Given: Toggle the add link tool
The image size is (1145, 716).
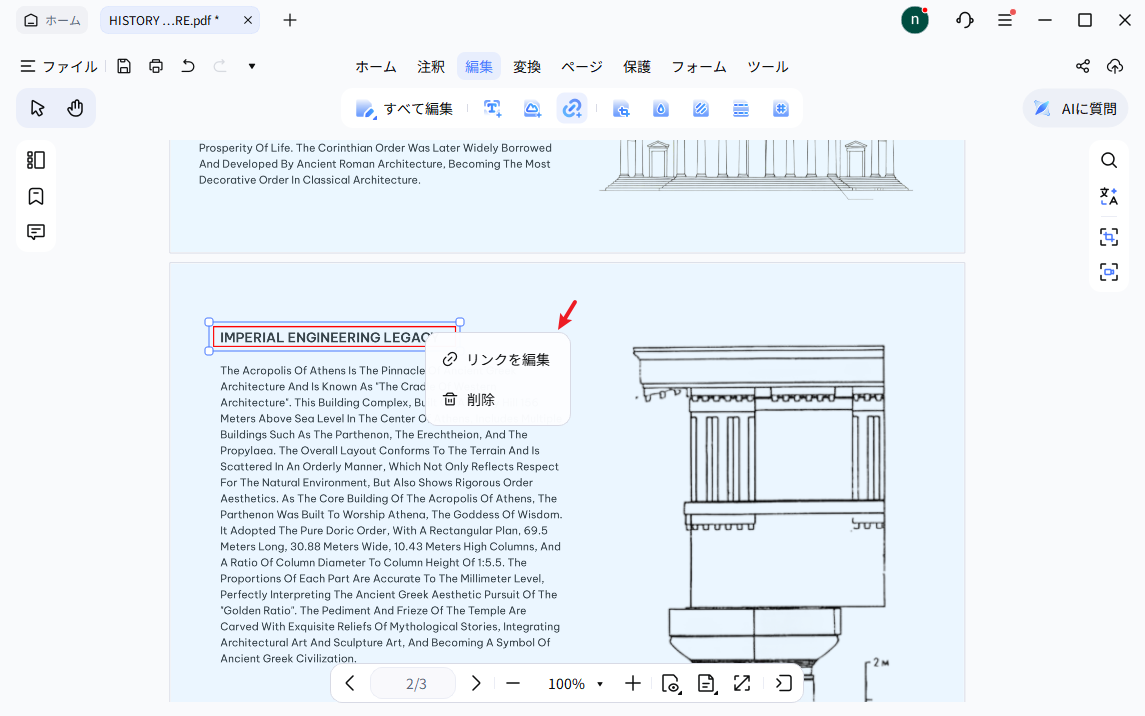Looking at the screenshot, I should point(572,109).
